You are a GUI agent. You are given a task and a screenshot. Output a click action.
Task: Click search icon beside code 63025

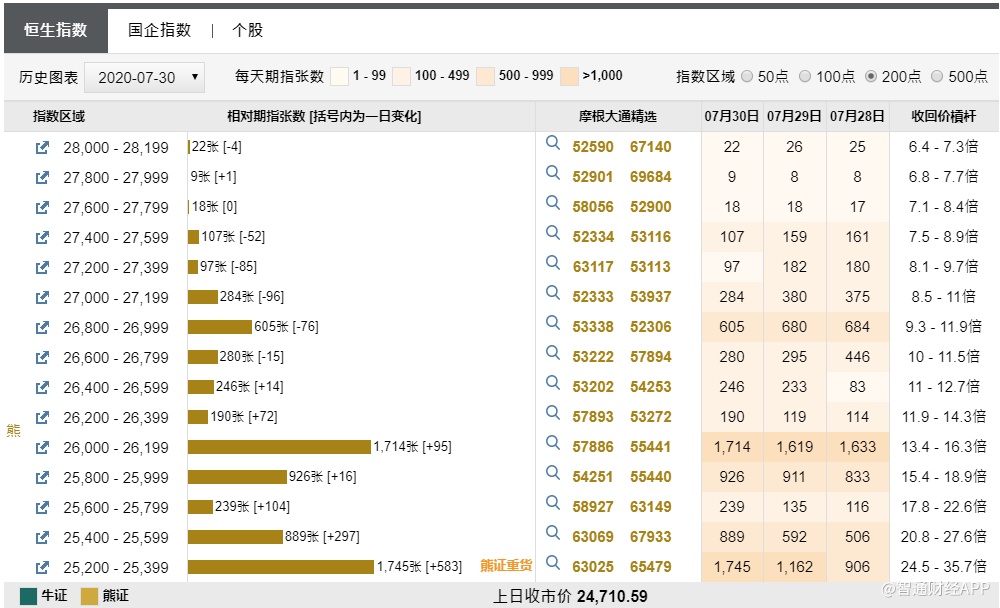(552, 564)
